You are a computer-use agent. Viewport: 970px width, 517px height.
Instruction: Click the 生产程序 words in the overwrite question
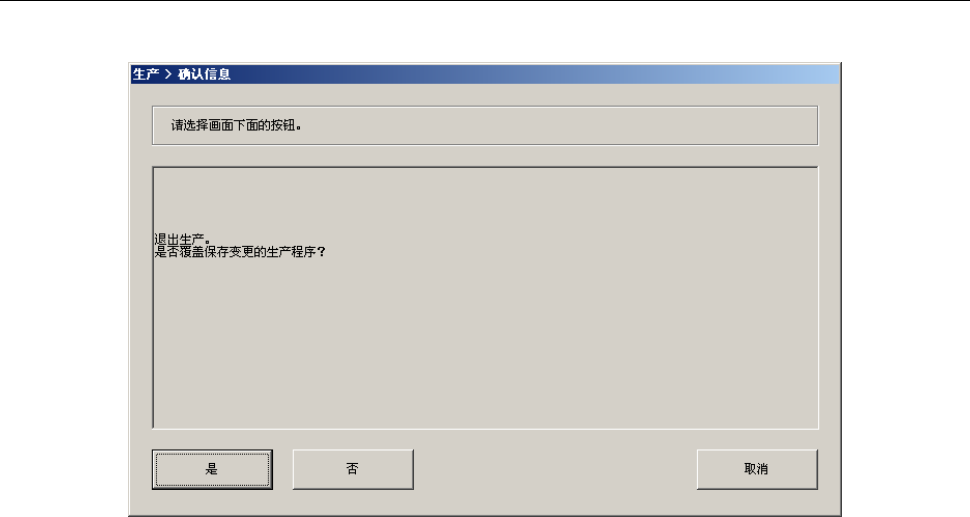(291, 252)
